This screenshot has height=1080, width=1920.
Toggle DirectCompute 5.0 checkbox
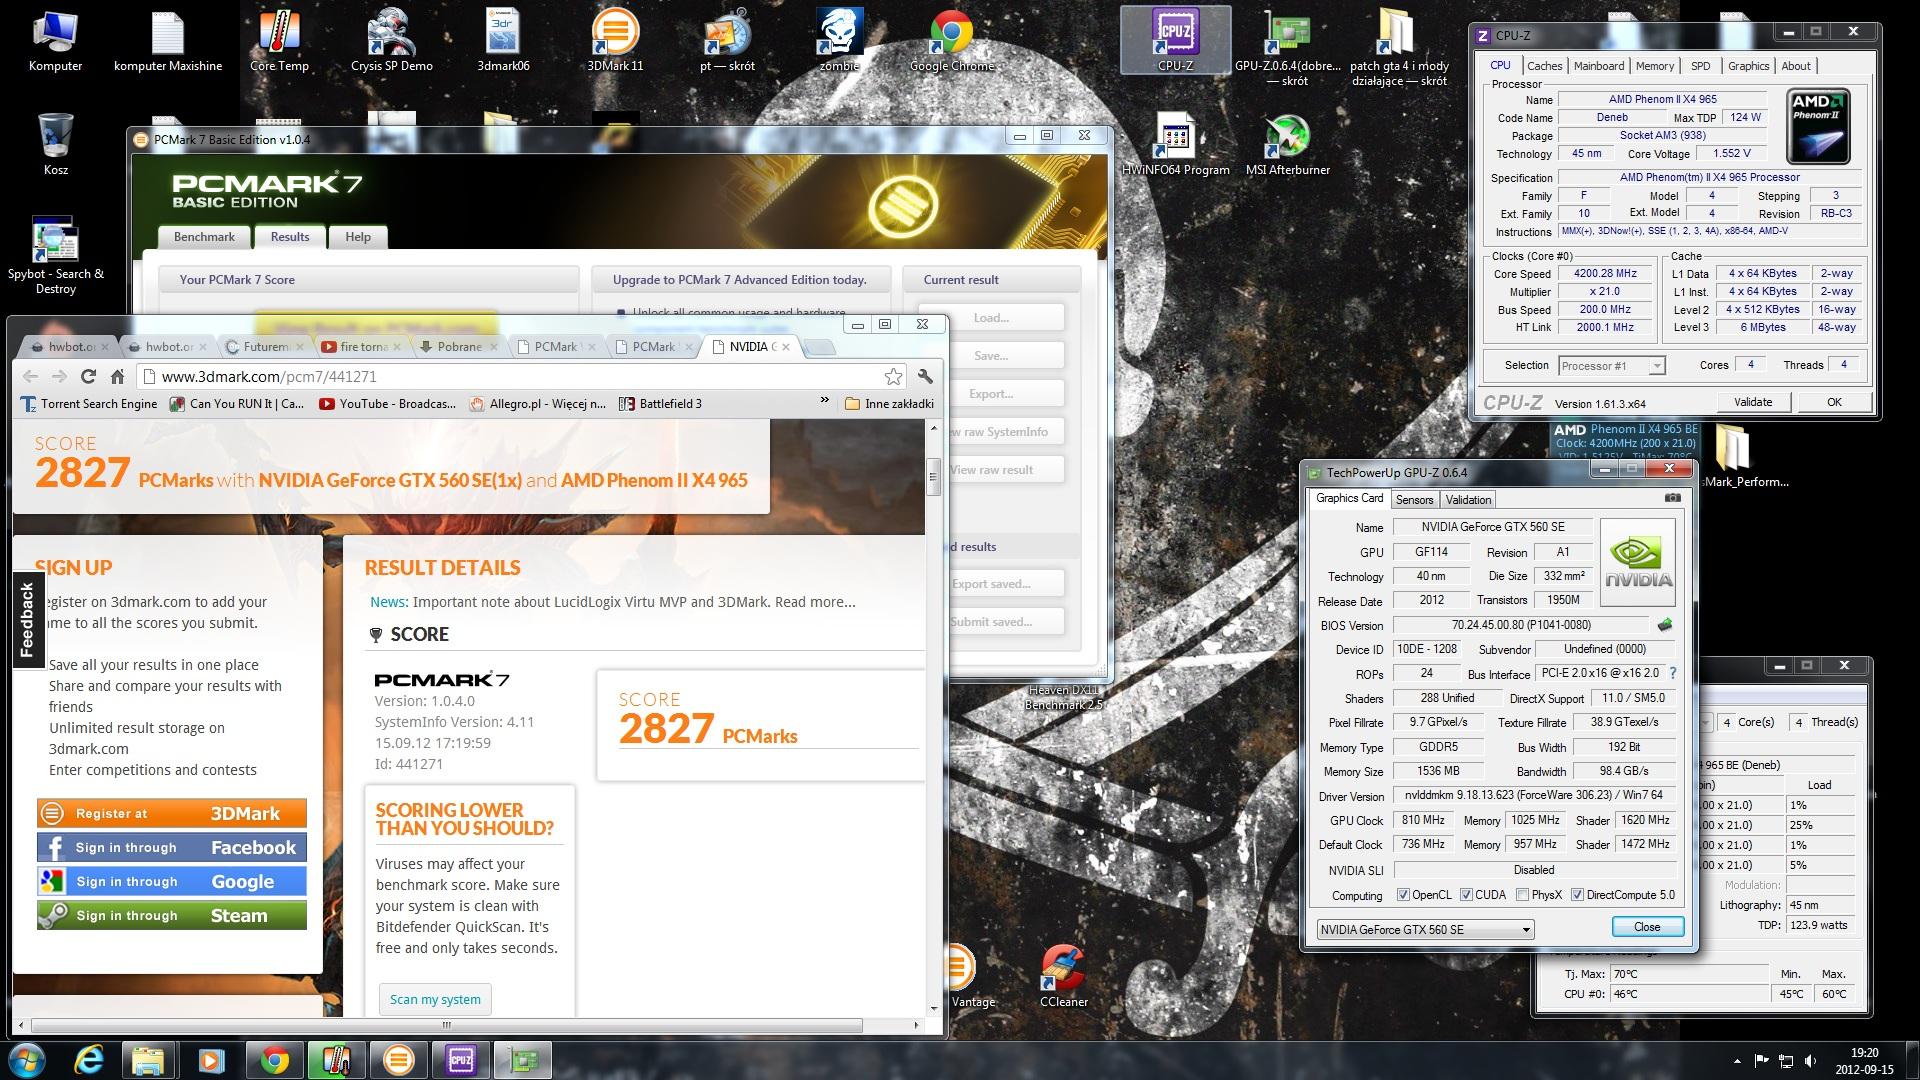tap(1577, 895)
